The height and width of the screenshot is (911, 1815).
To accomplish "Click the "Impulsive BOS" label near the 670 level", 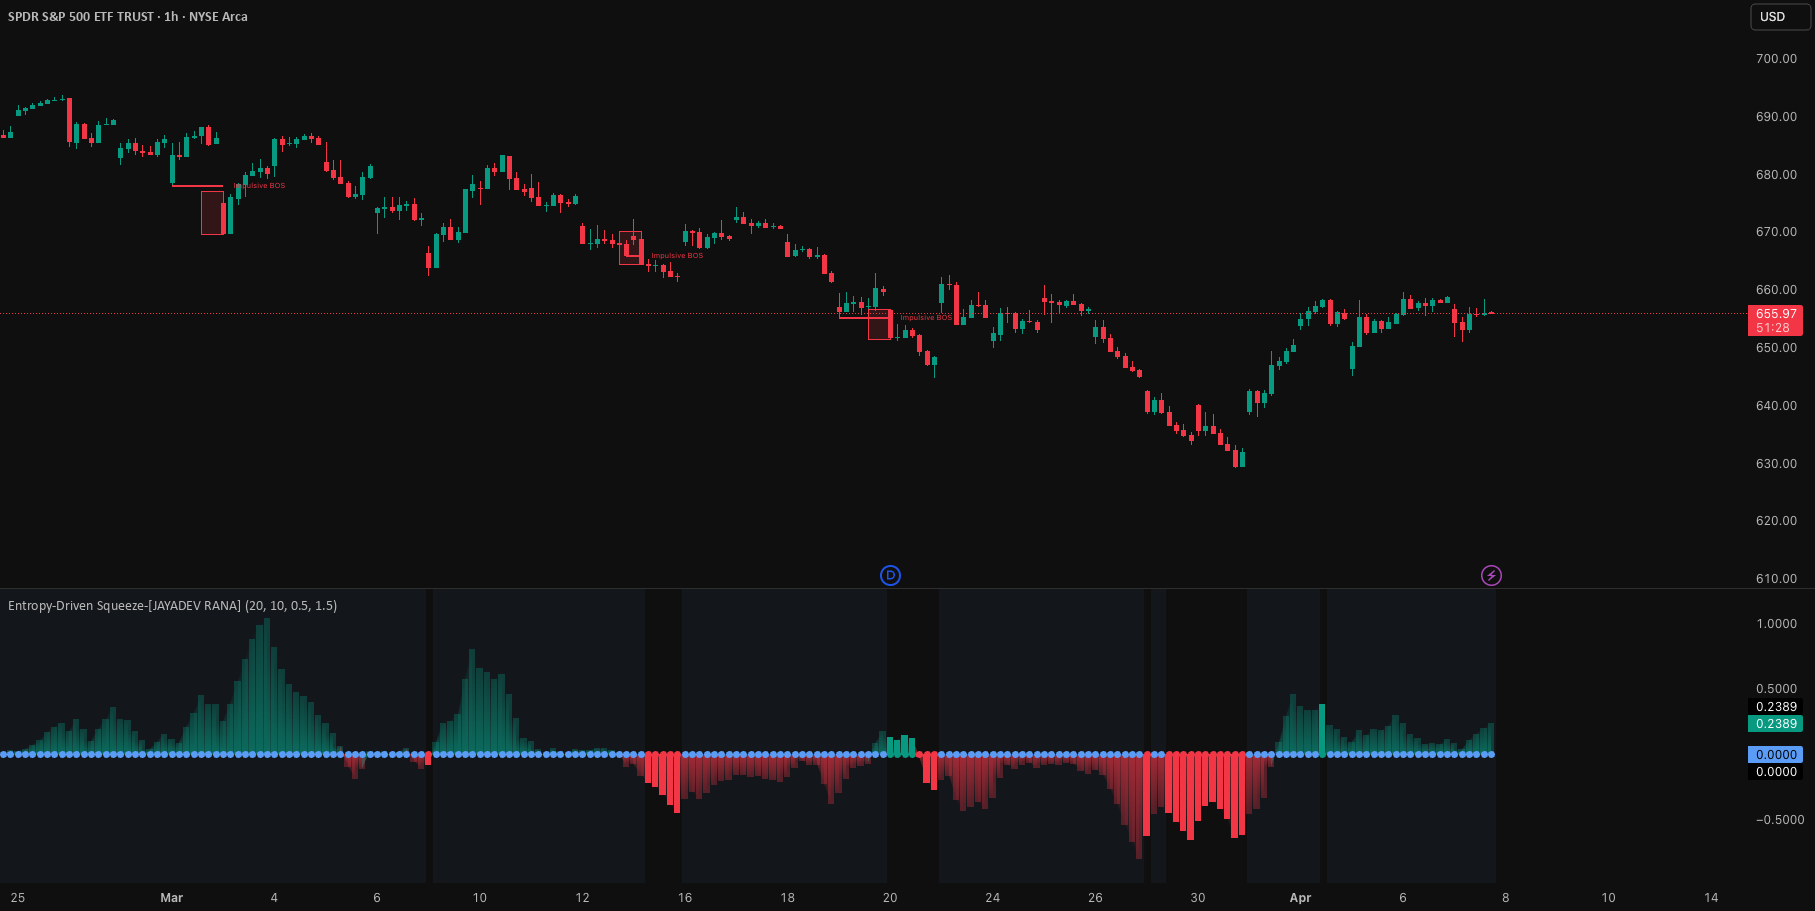I will coord(676,255).
